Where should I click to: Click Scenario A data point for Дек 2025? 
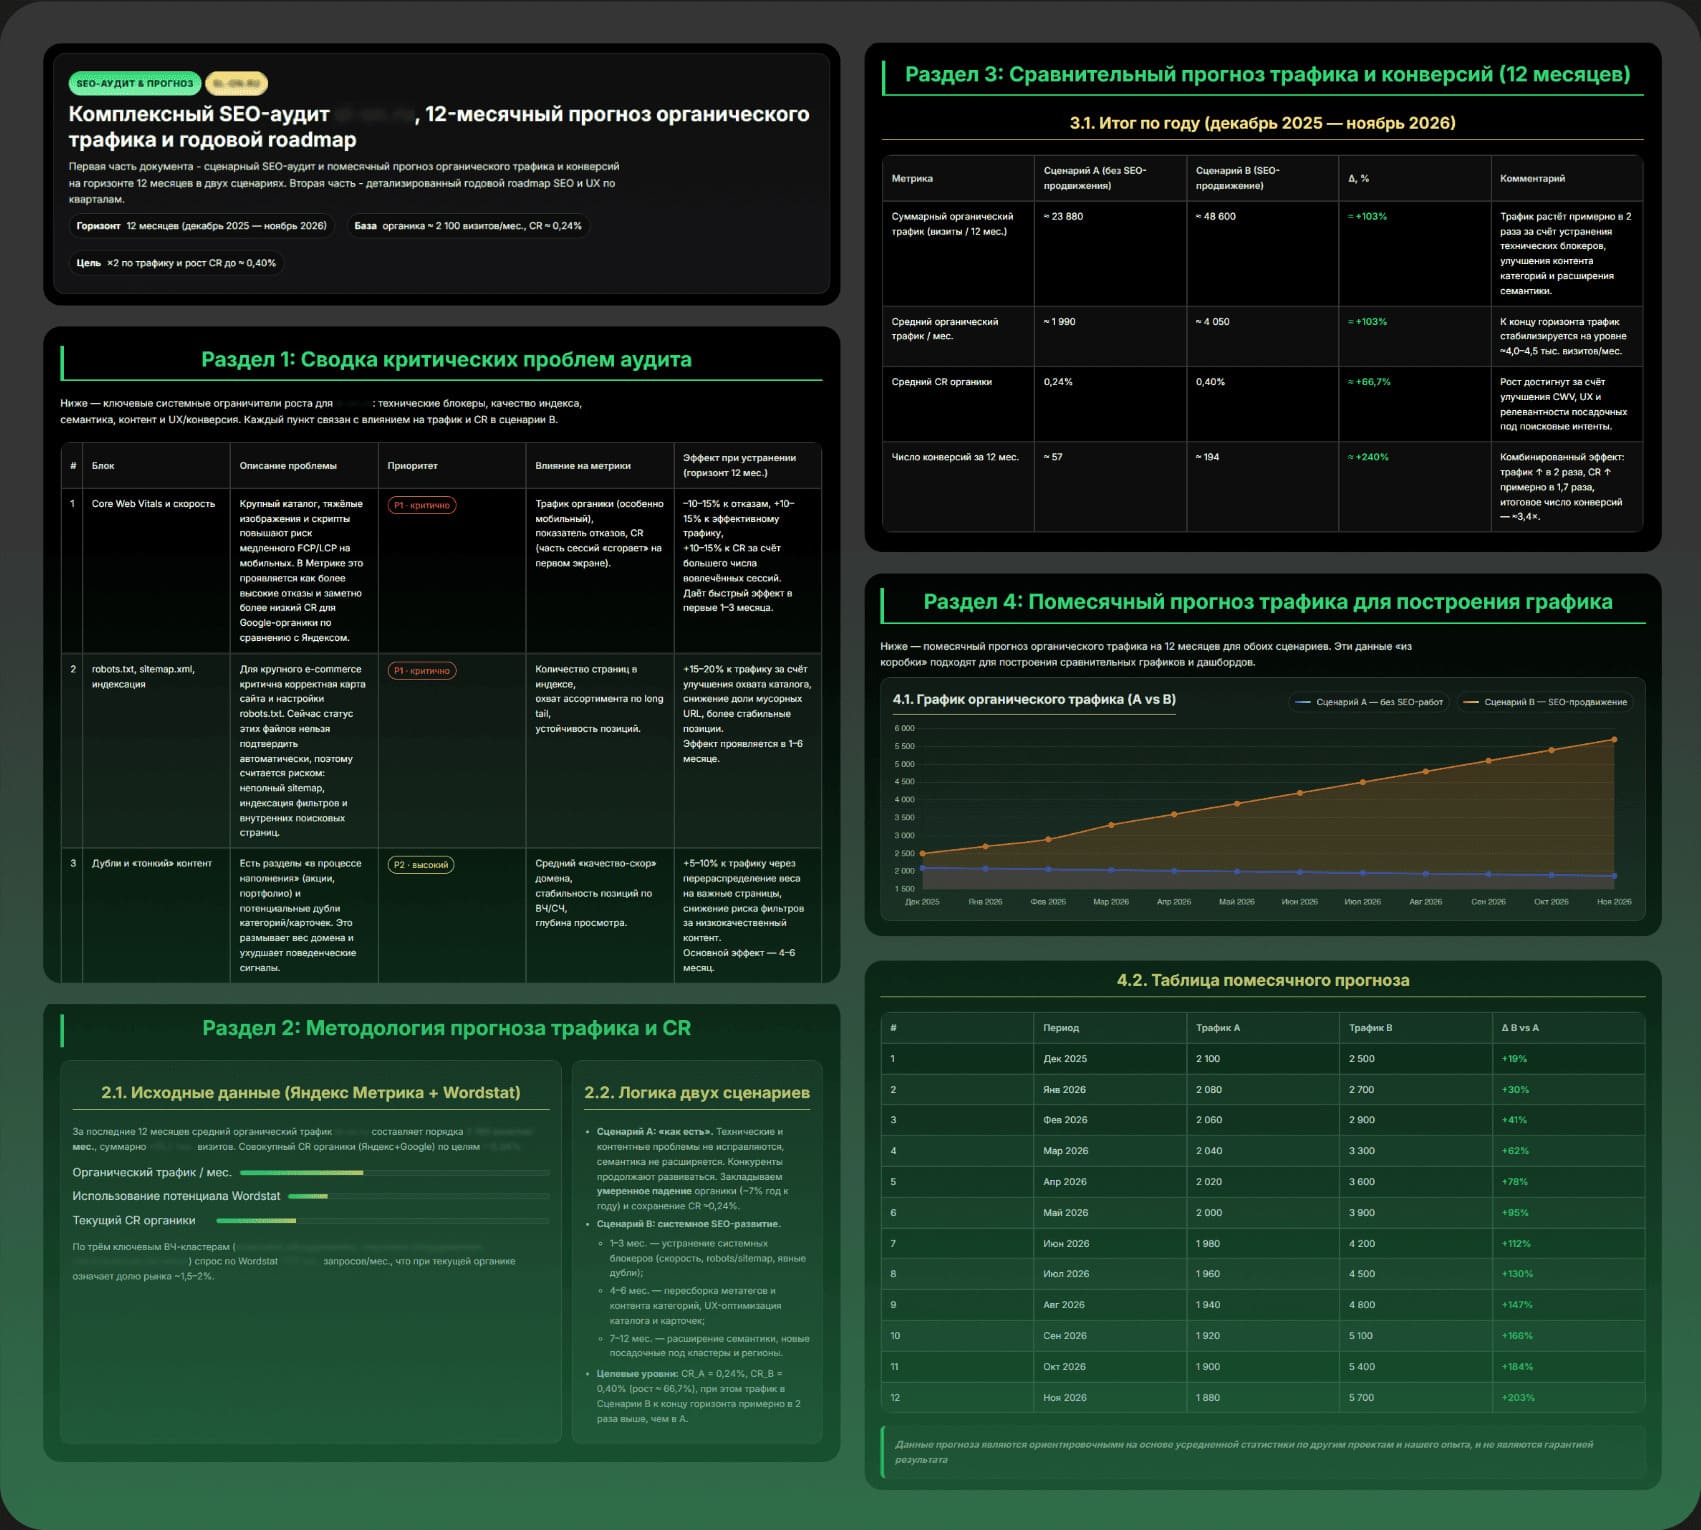tap(922, 869)
